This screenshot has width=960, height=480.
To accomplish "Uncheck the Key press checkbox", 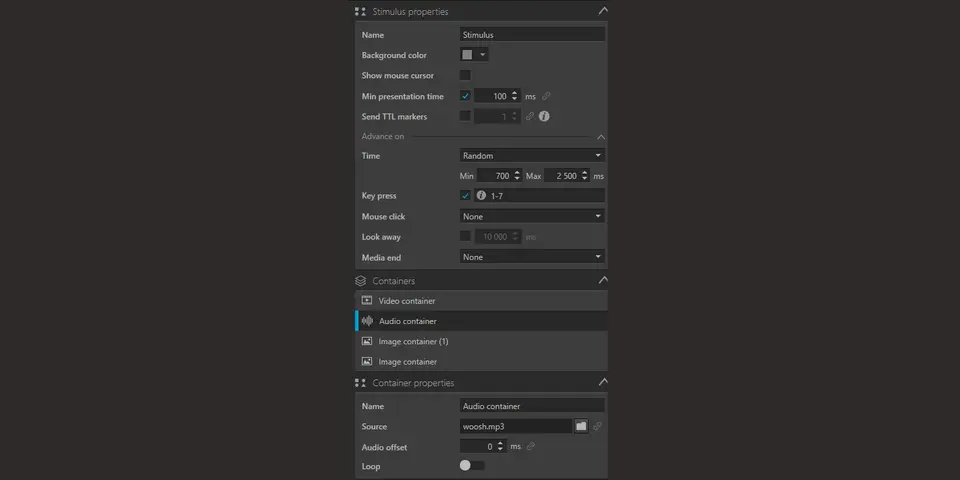I will (465, 196).
